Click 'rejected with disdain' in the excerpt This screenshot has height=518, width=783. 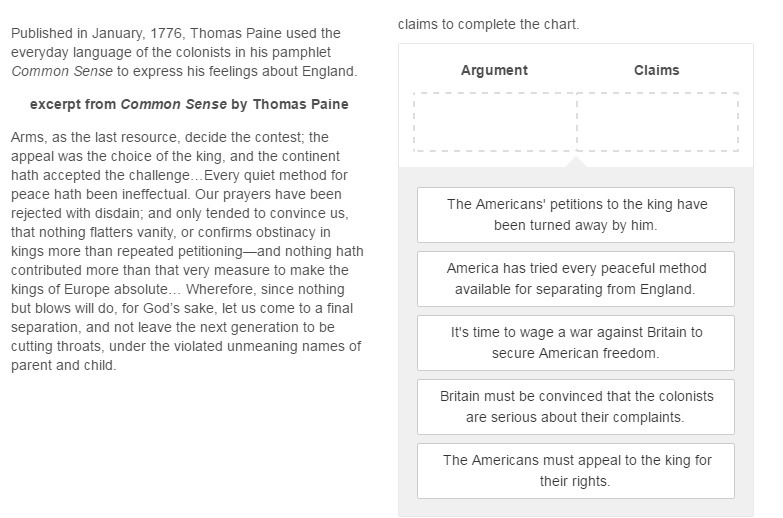pos(77,213)
